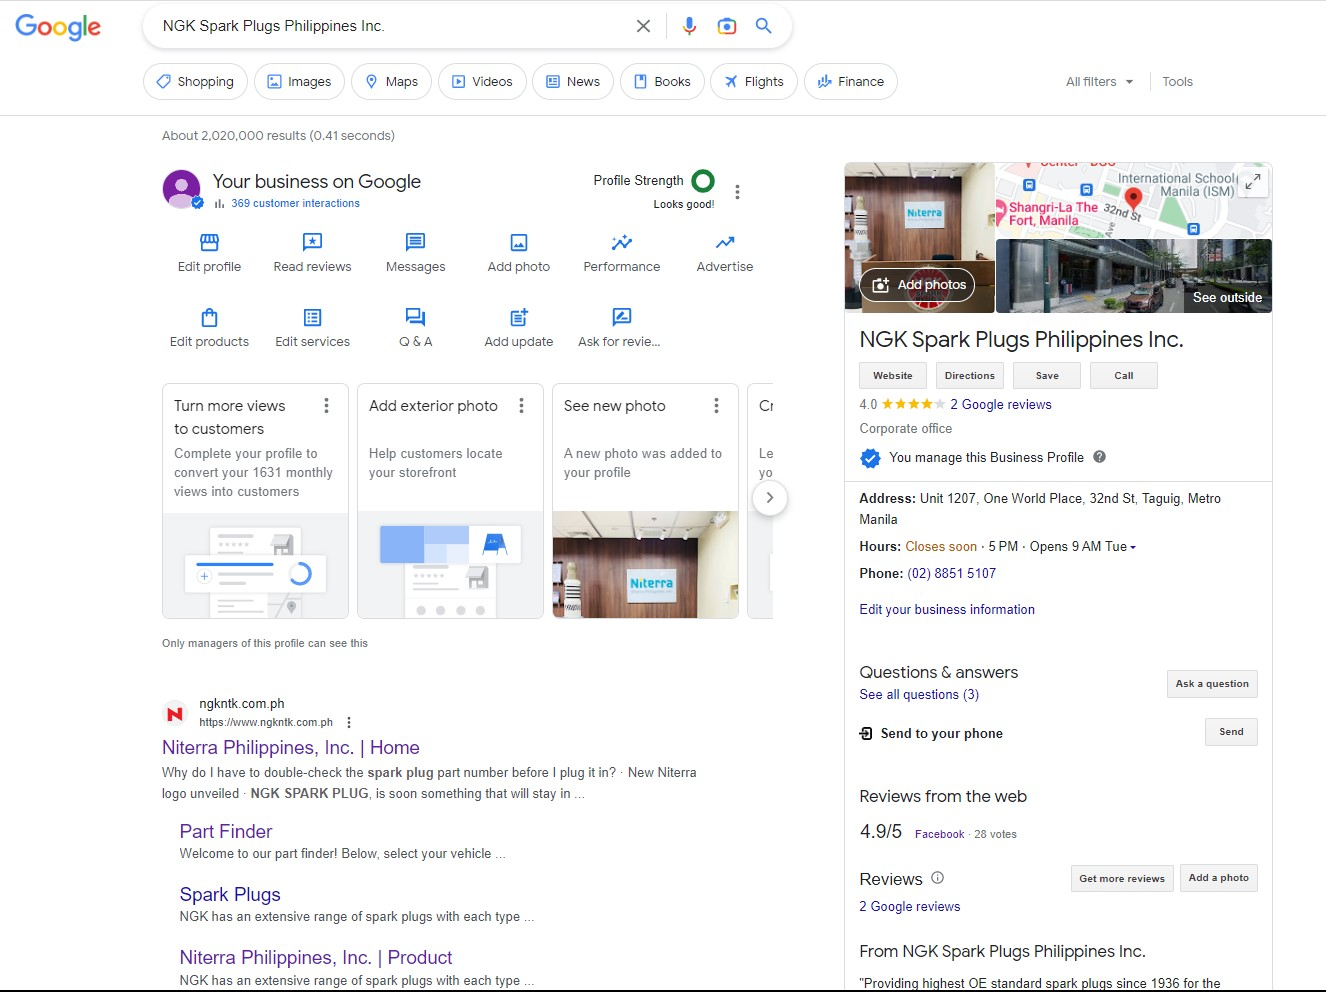Open the Performance sparkline icon
Viewport: 1326px width, 992px height.
tap(622, 242)
